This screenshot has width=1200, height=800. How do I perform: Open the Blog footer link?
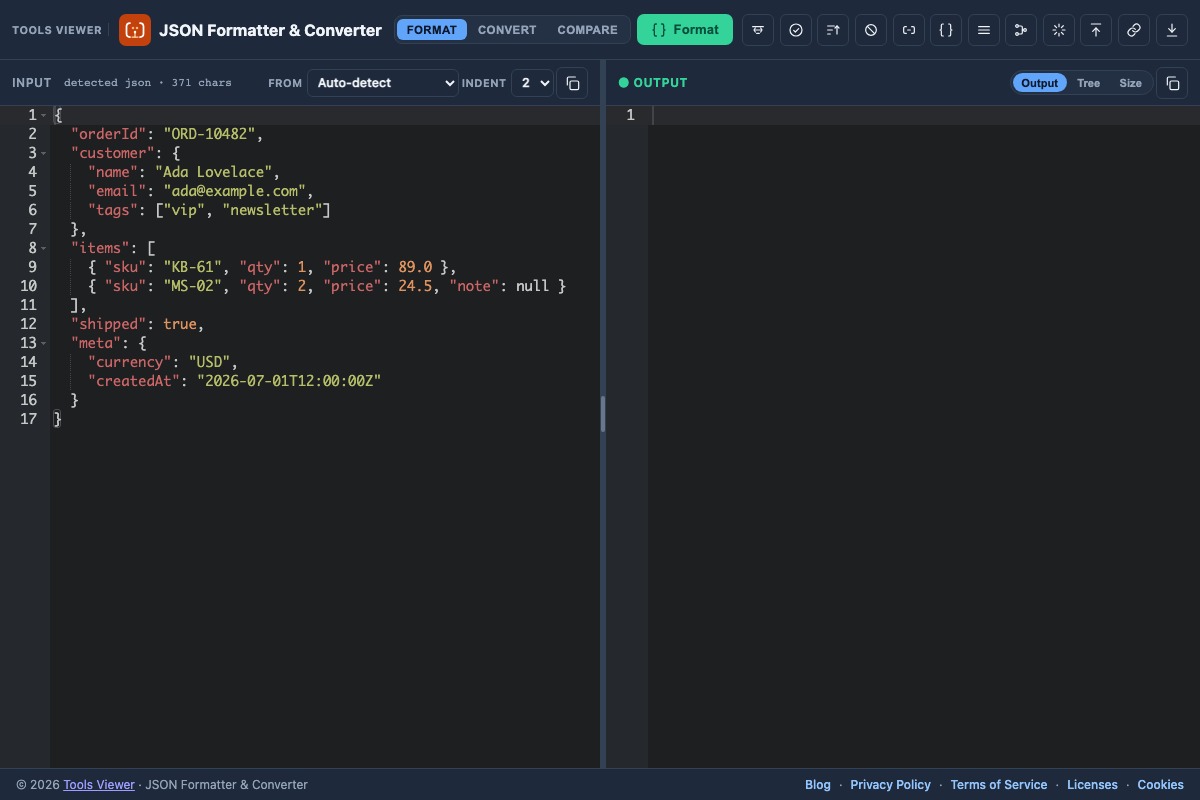[x=818, y=785]
